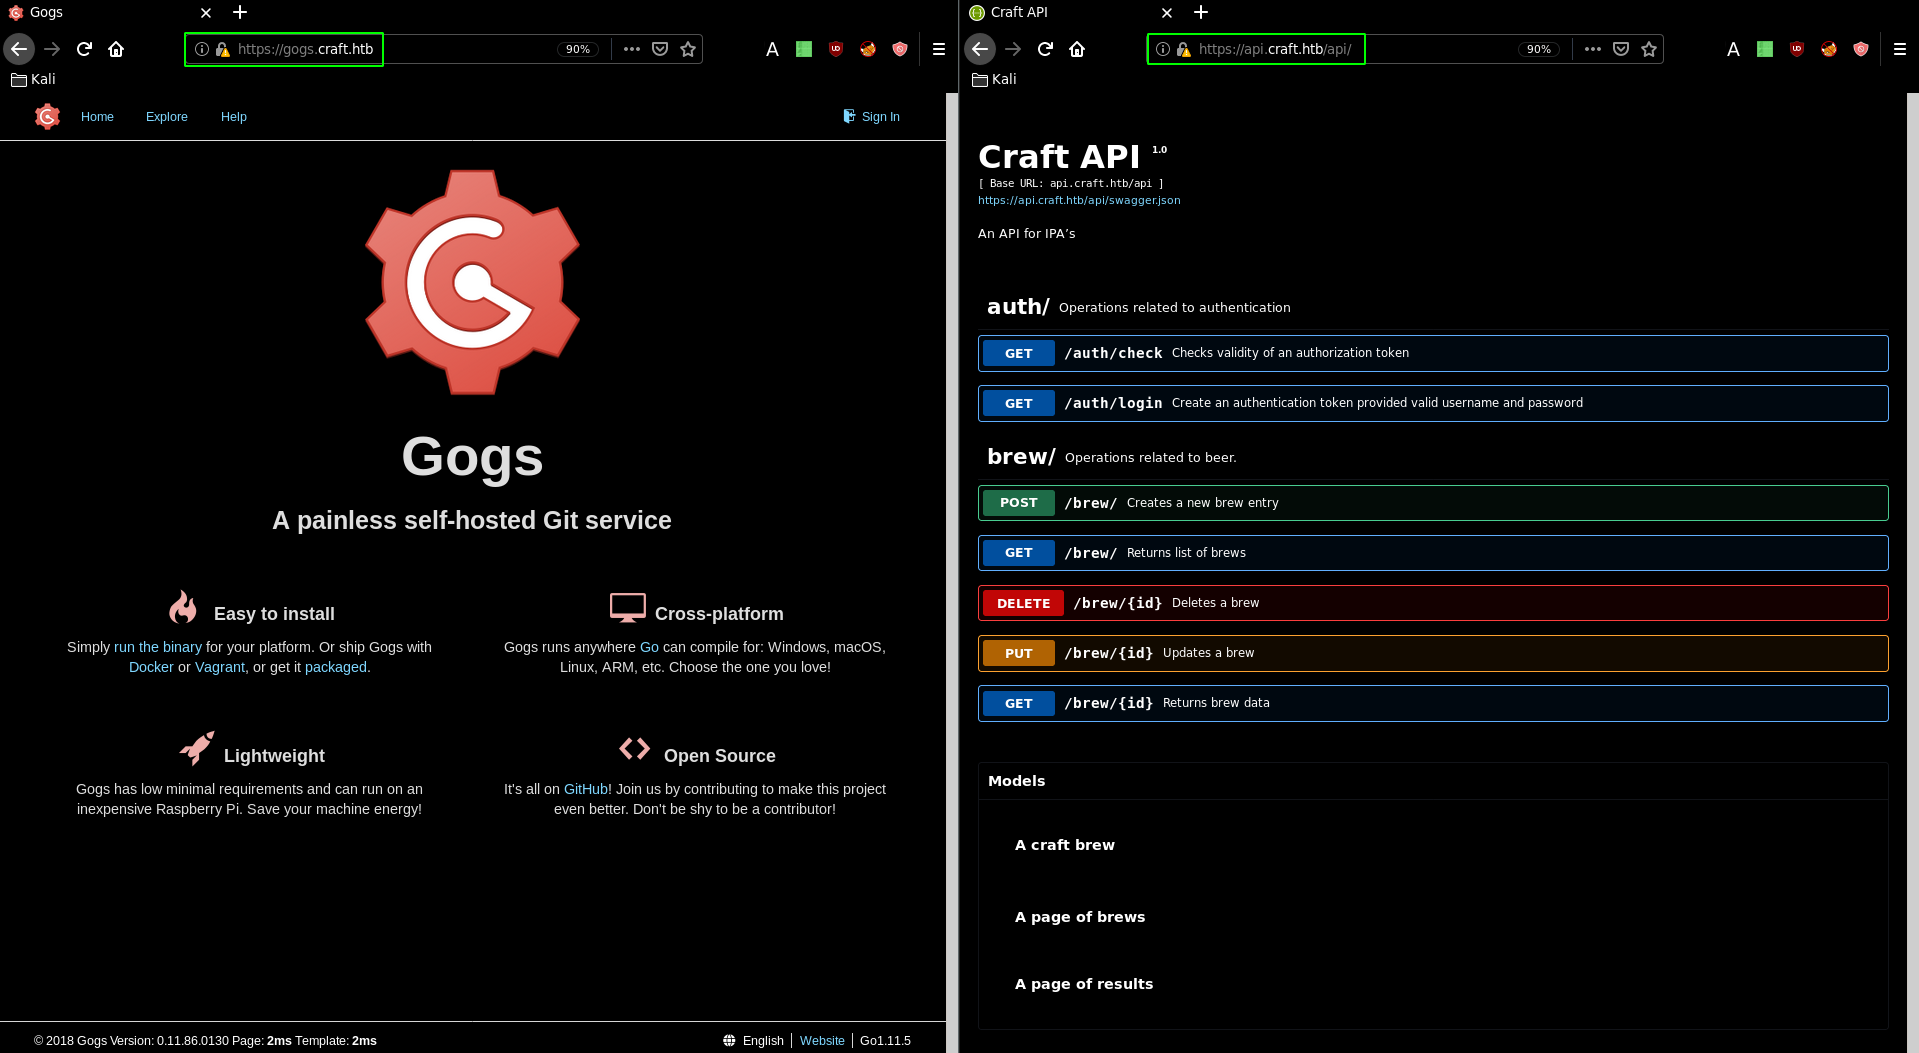Open English language selector in footer
The height and width of the screenshot is (1053, 1919).
[x=753, y=1041]
